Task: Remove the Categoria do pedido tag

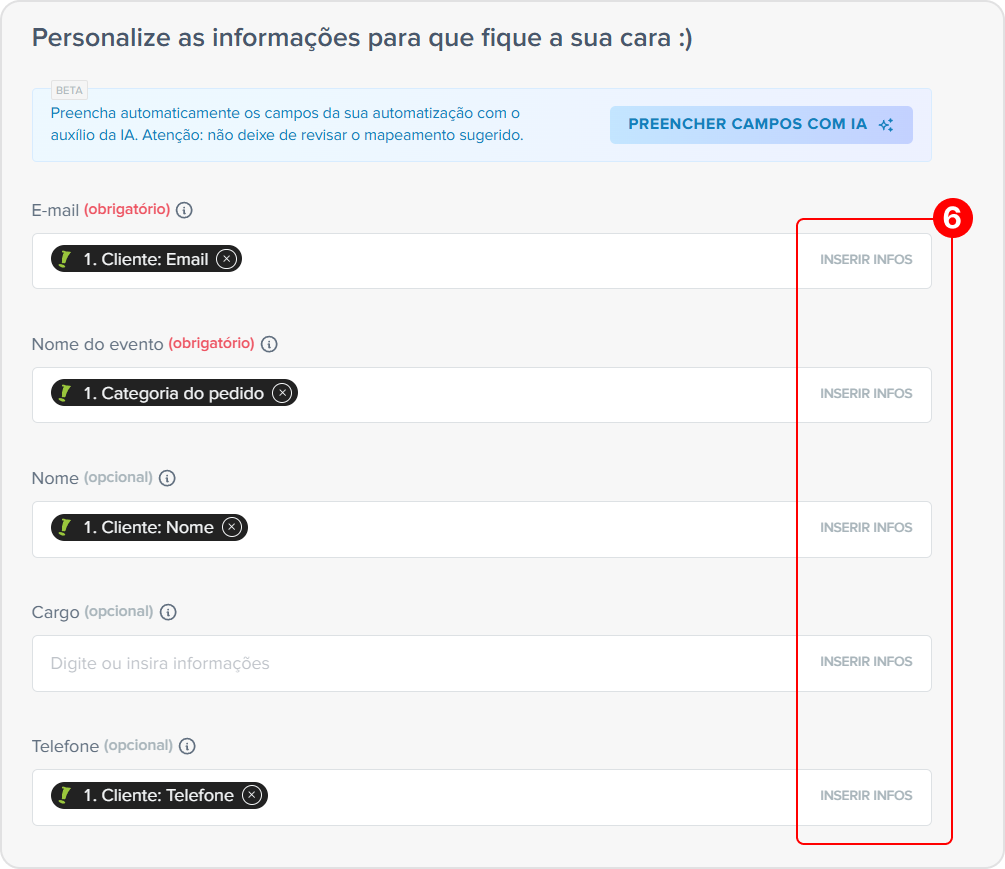Action: 282,393
